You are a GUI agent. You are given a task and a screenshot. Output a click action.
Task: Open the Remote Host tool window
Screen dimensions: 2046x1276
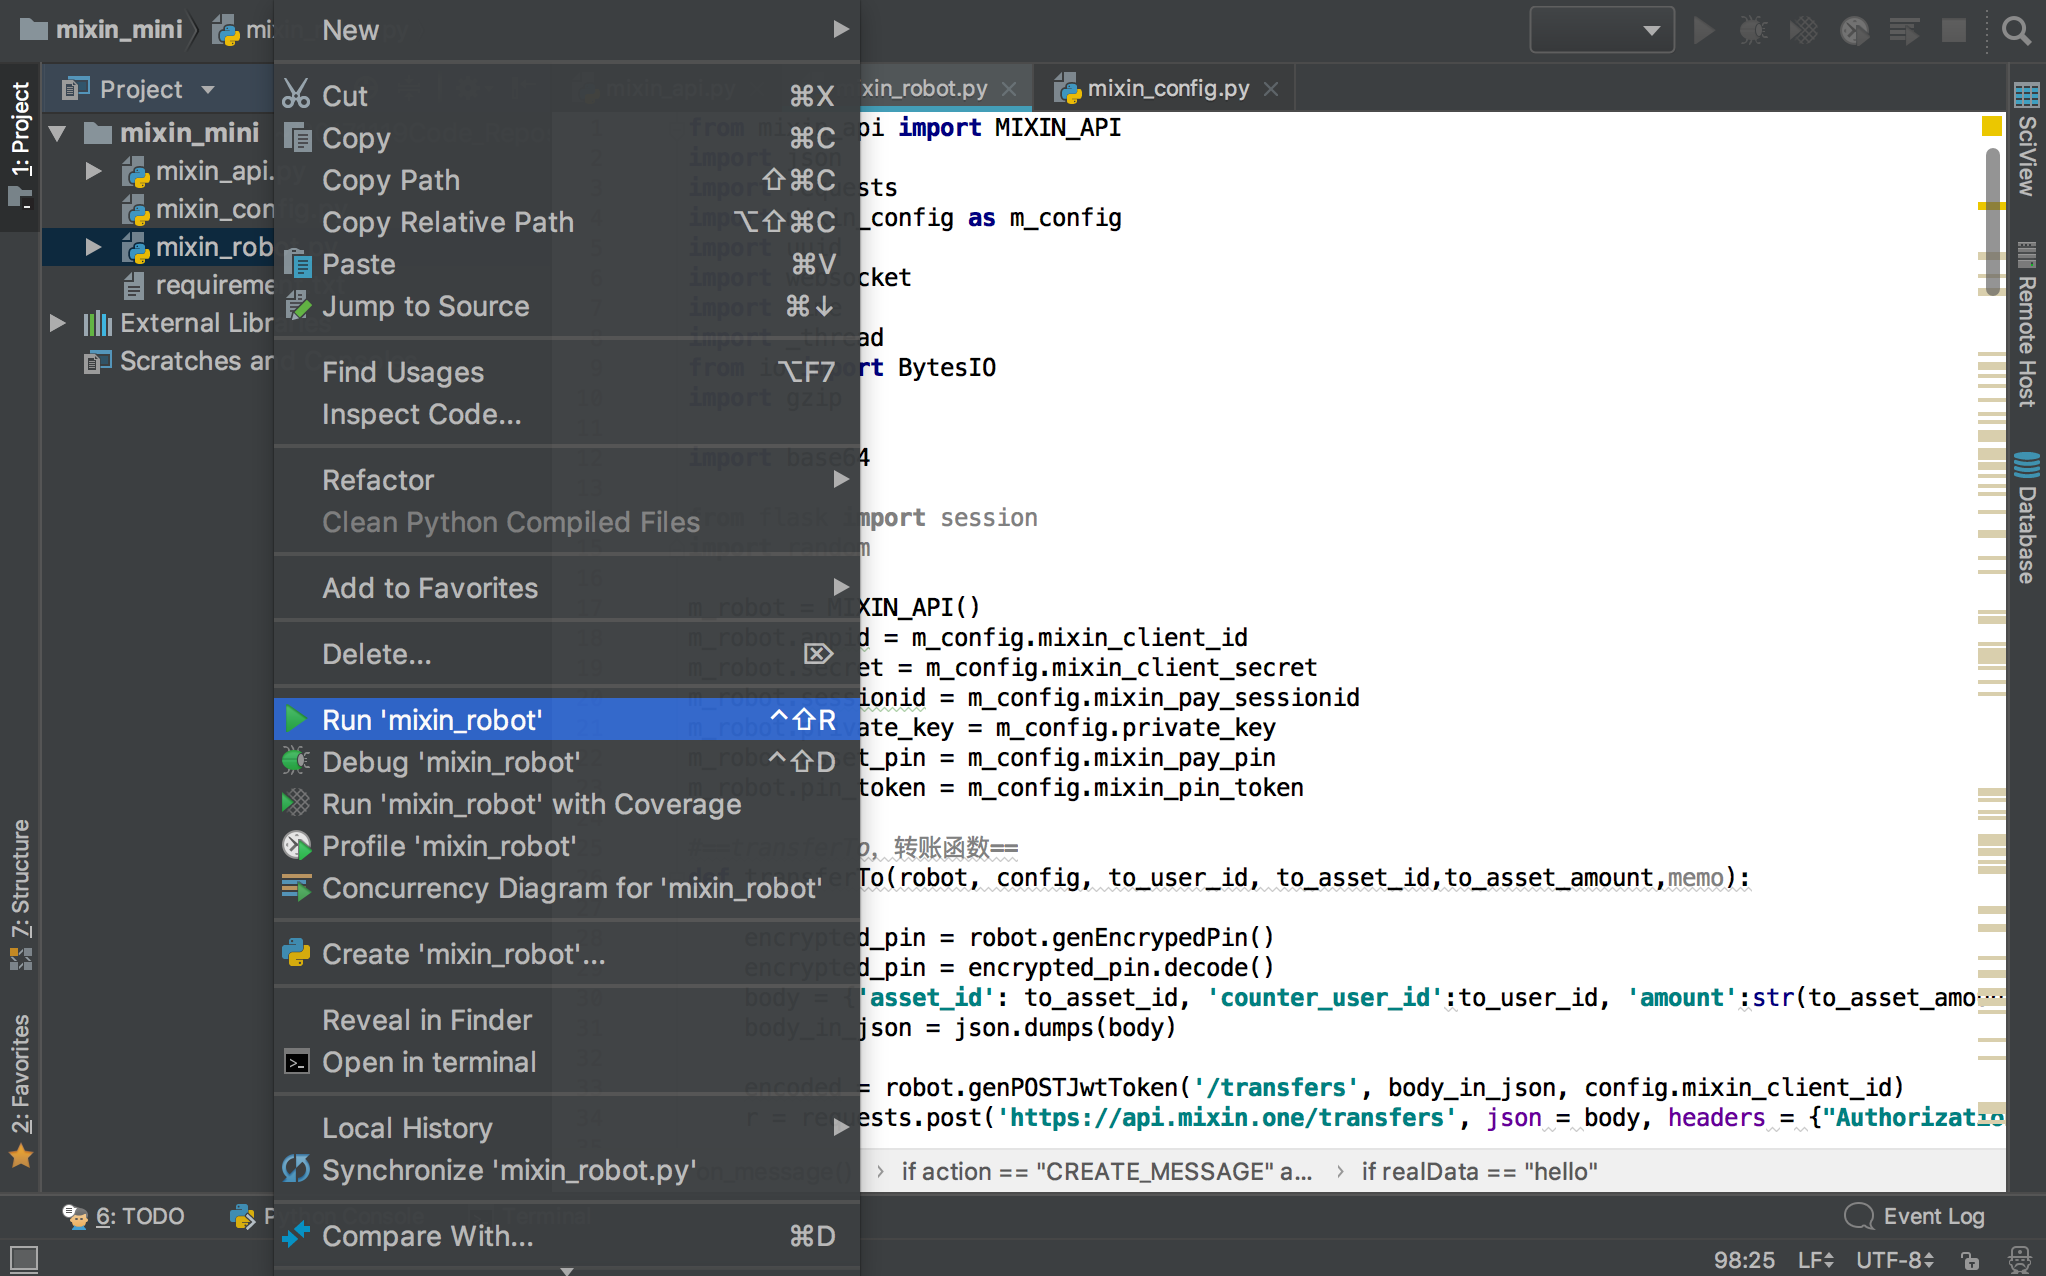click(2027, 325)
